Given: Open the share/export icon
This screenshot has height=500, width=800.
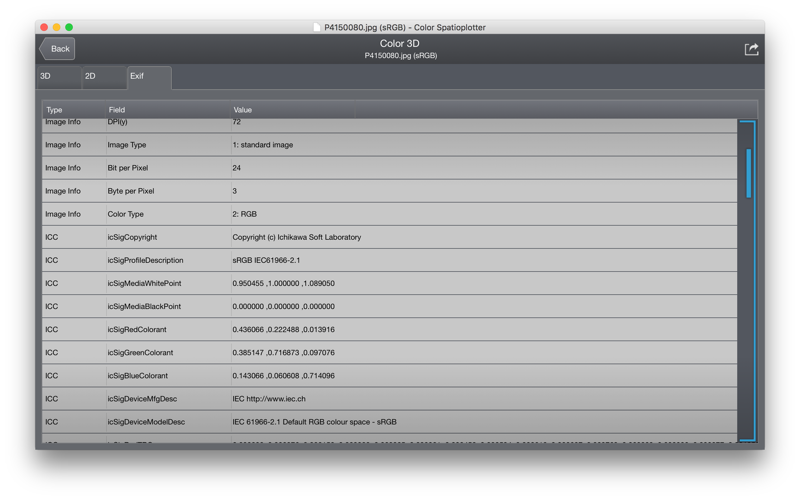Looking at the screenshot, I should tap(751, 49).
